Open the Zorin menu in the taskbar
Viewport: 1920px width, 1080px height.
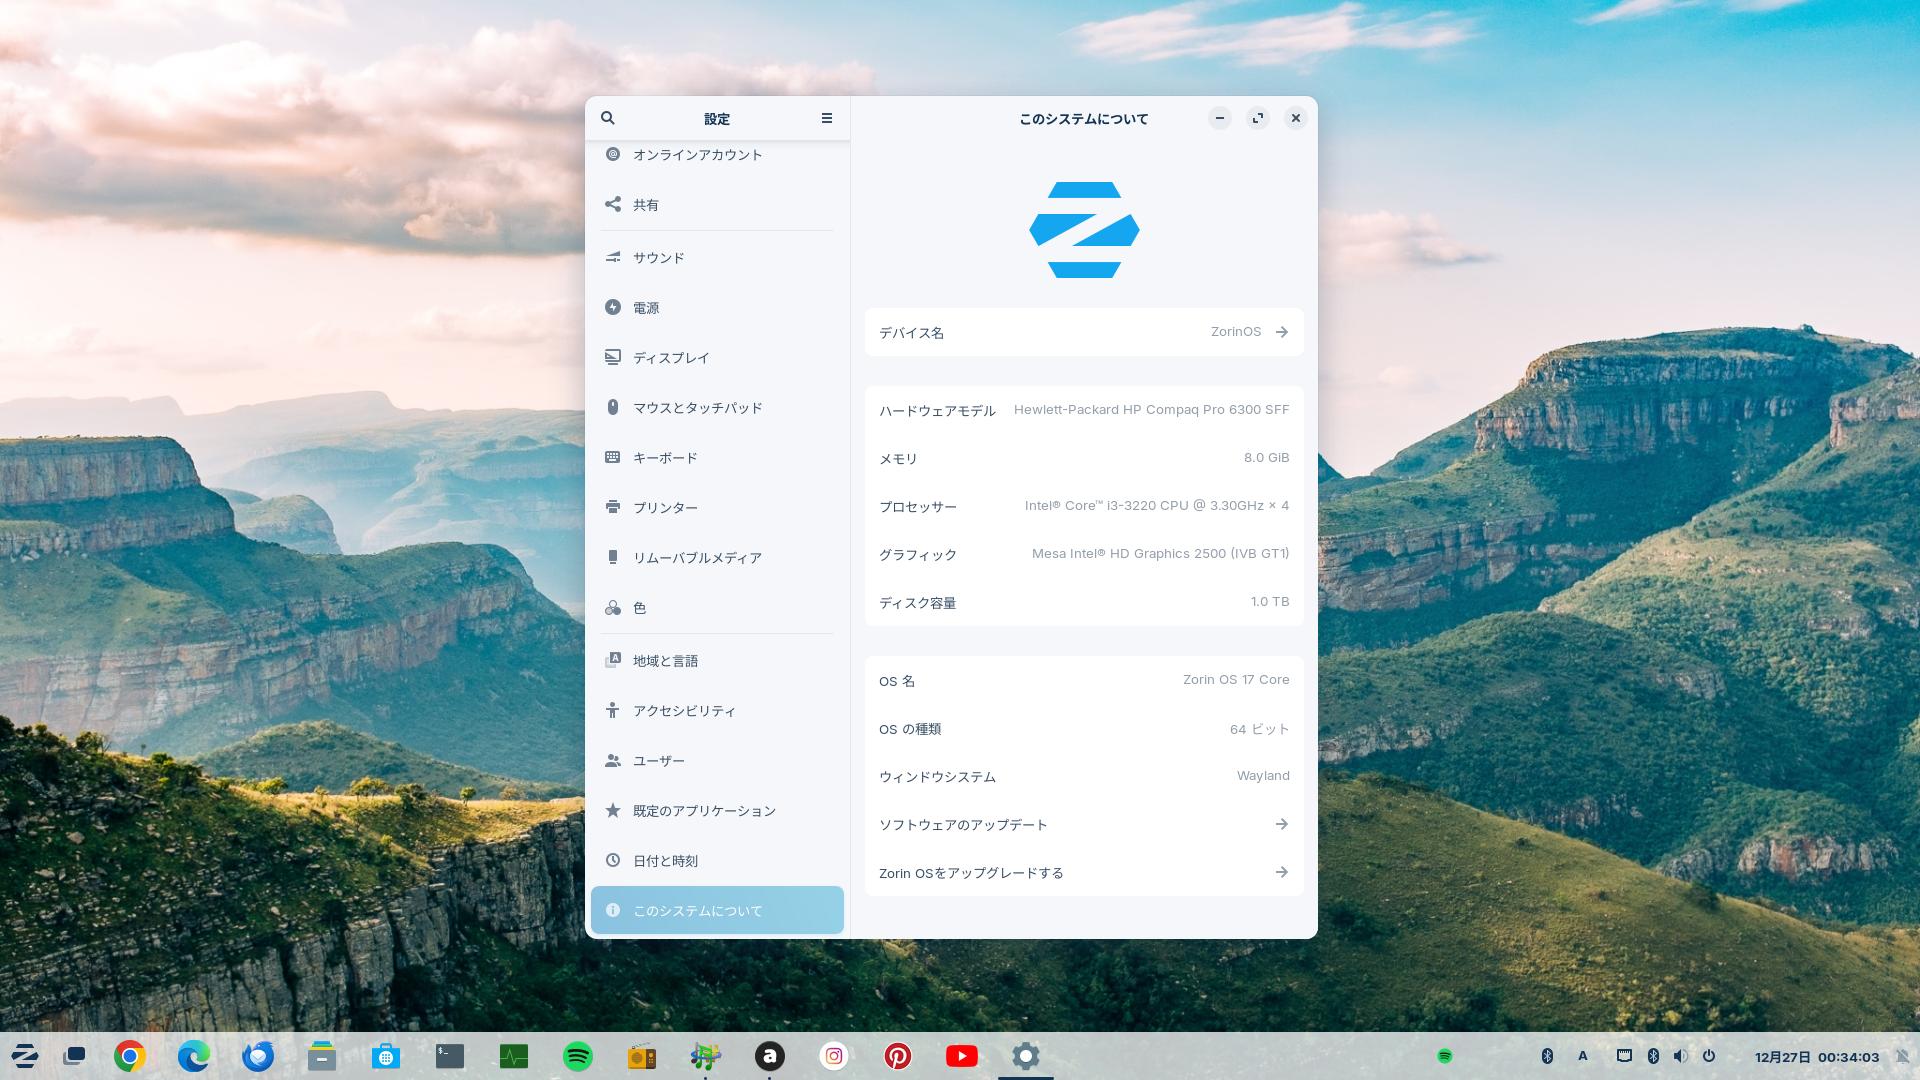(x=24, y=1056)
